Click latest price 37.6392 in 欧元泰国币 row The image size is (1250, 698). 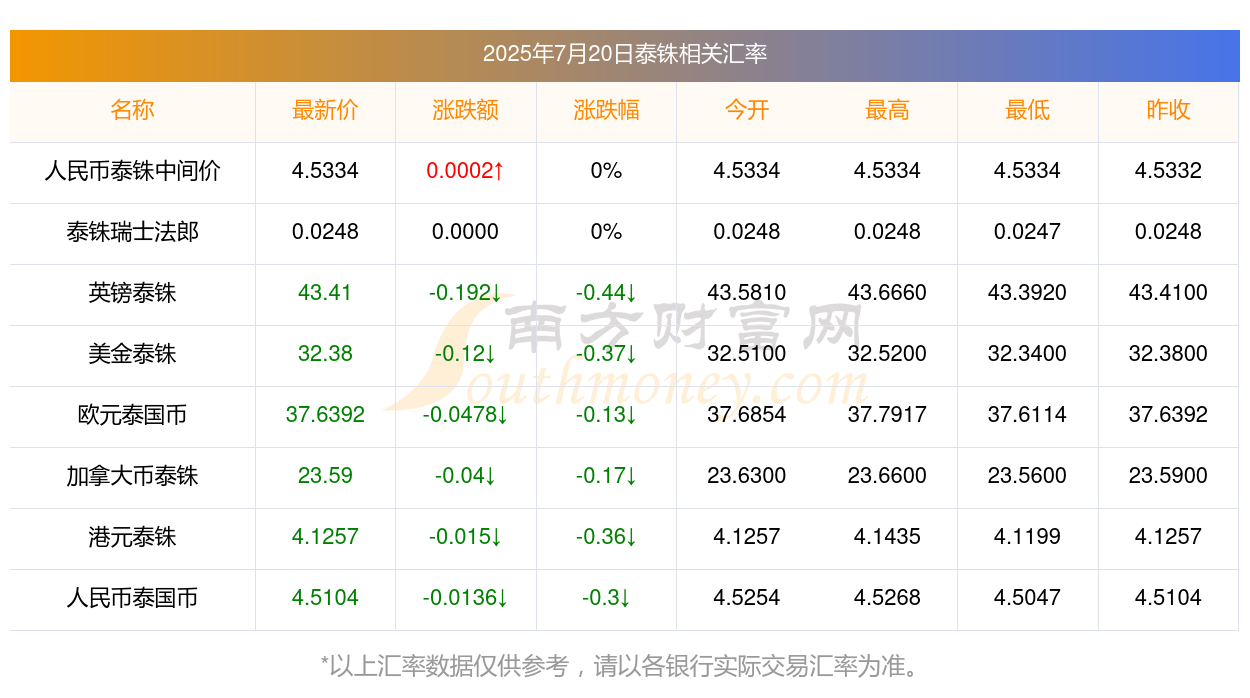325,415
